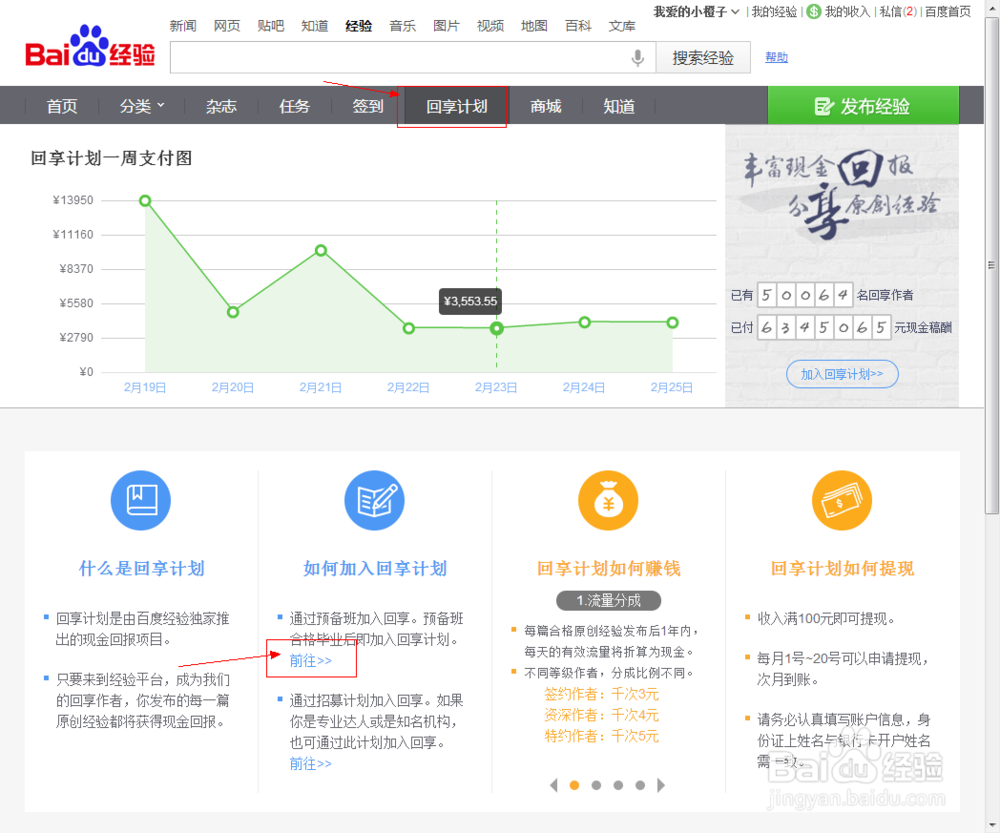Open the 杂志 nav tab
Viewport: 1000px width, 833px height.
tap(221, 106)
